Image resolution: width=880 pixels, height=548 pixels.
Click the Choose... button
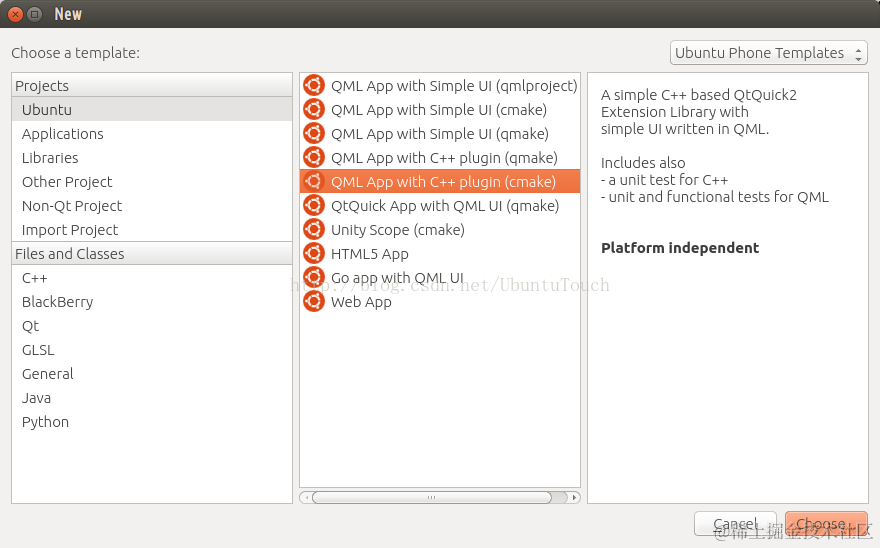pos(826,524)
